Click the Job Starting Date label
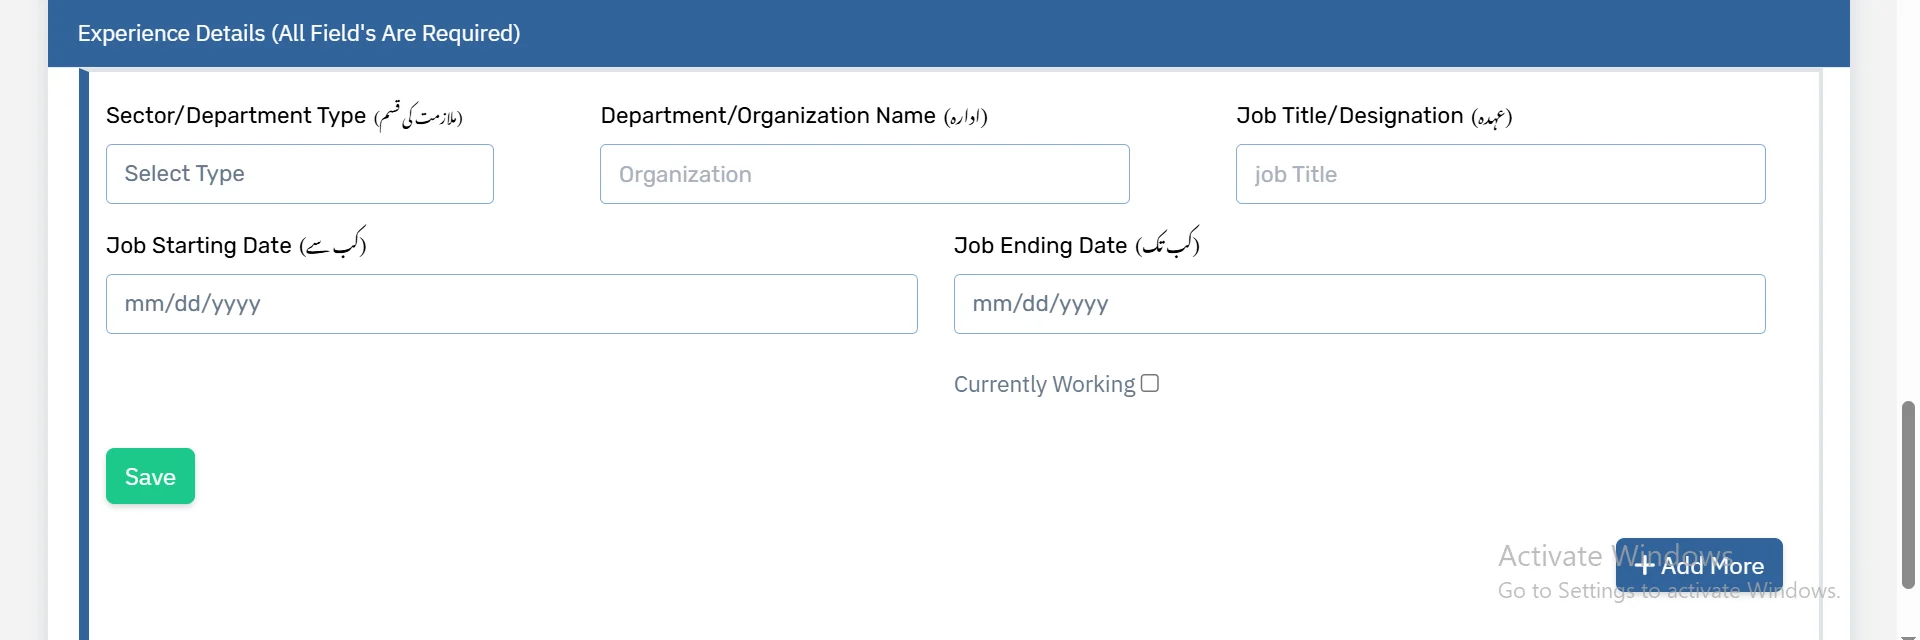This screenshot has height=640, width=1920. 198,244
